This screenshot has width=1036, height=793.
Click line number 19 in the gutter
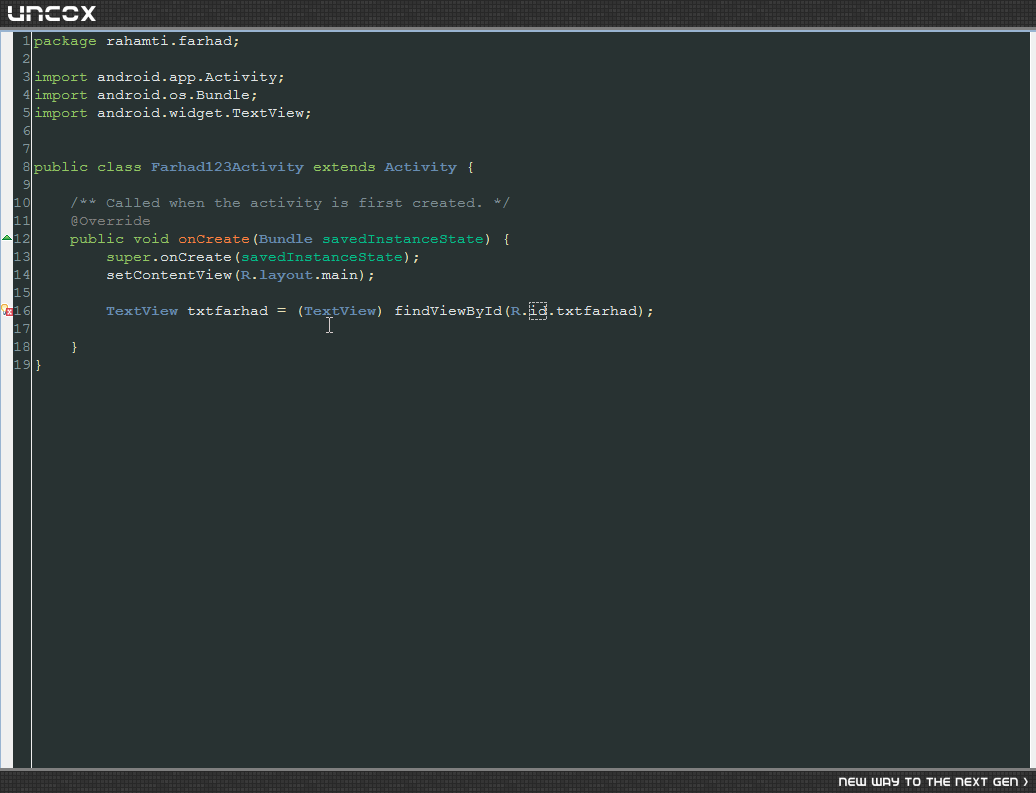point(22,365)
